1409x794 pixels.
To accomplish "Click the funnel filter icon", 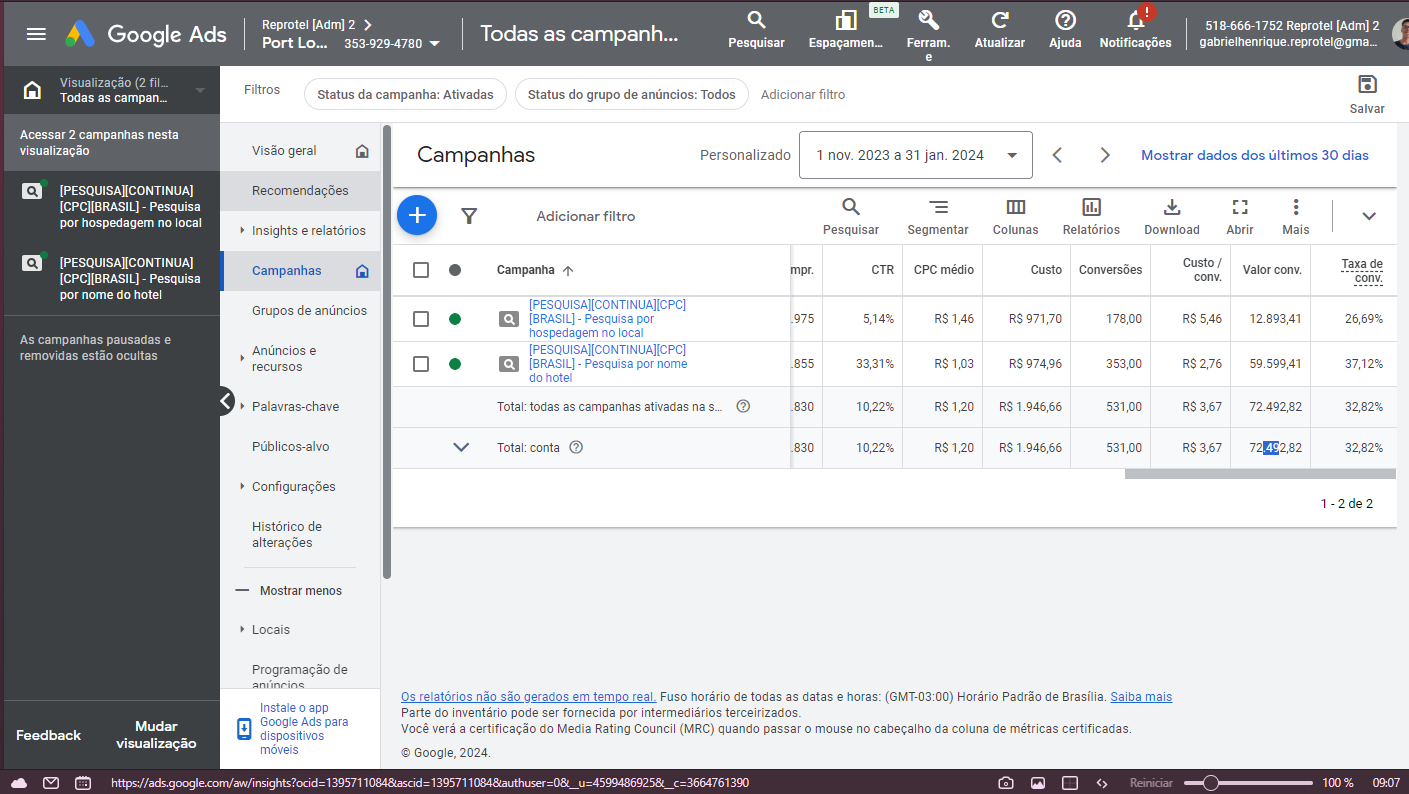I will point(469,216).
